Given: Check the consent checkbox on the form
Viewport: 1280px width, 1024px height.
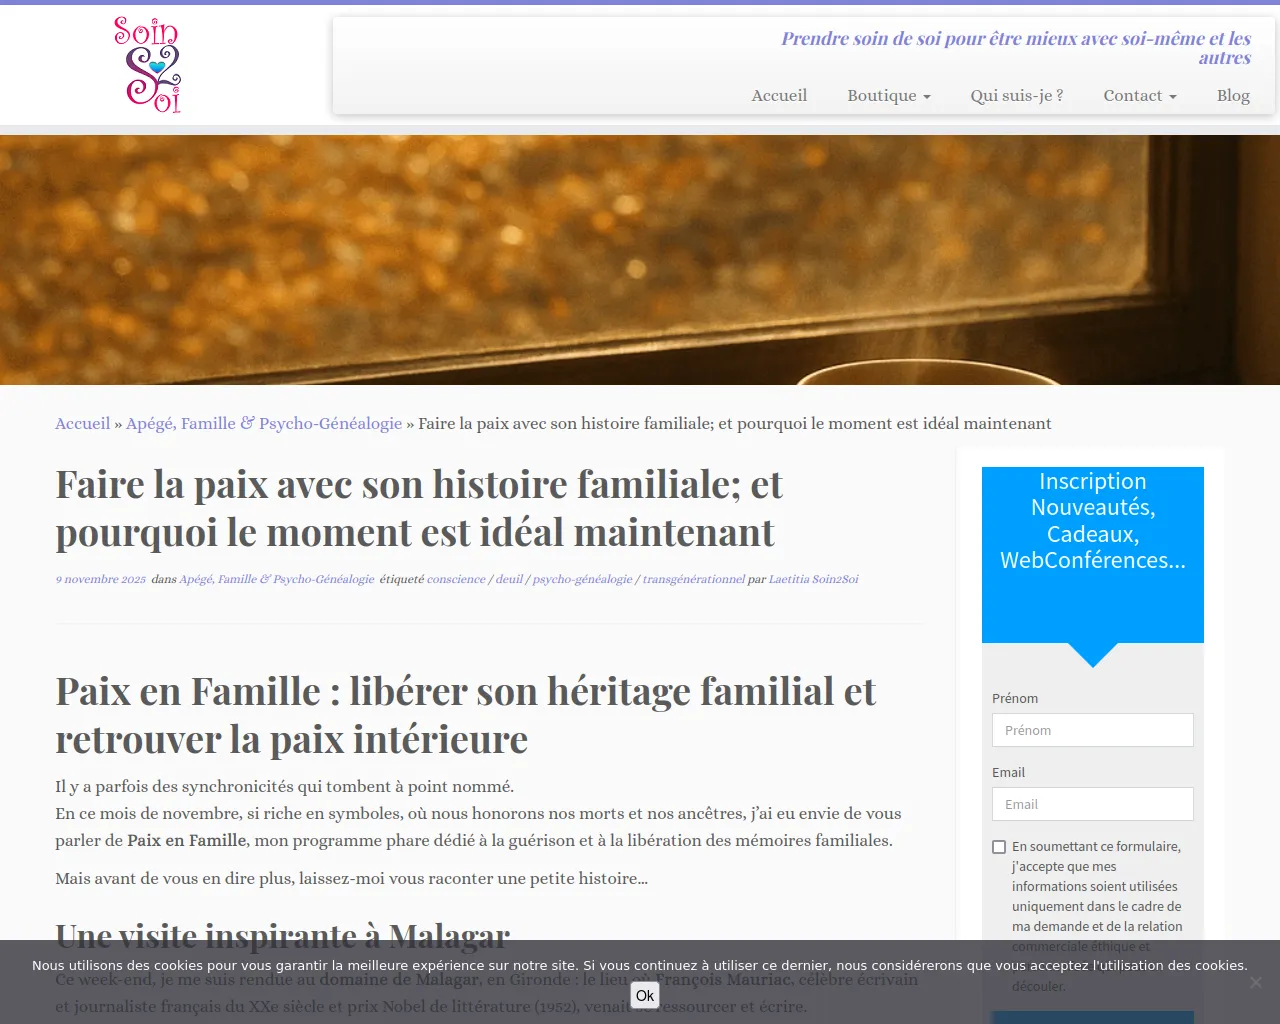Looking at the screenshot, I should point(999,847).
